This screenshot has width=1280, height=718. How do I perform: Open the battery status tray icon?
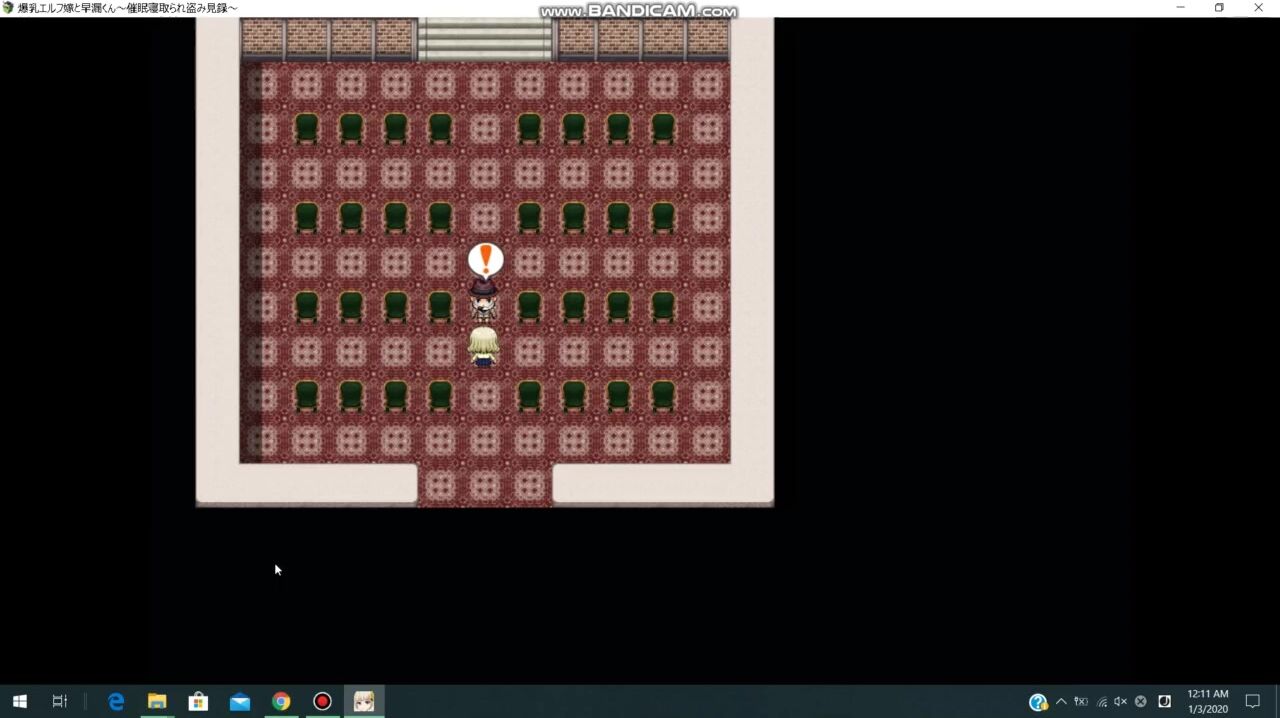coord(1081,701)
